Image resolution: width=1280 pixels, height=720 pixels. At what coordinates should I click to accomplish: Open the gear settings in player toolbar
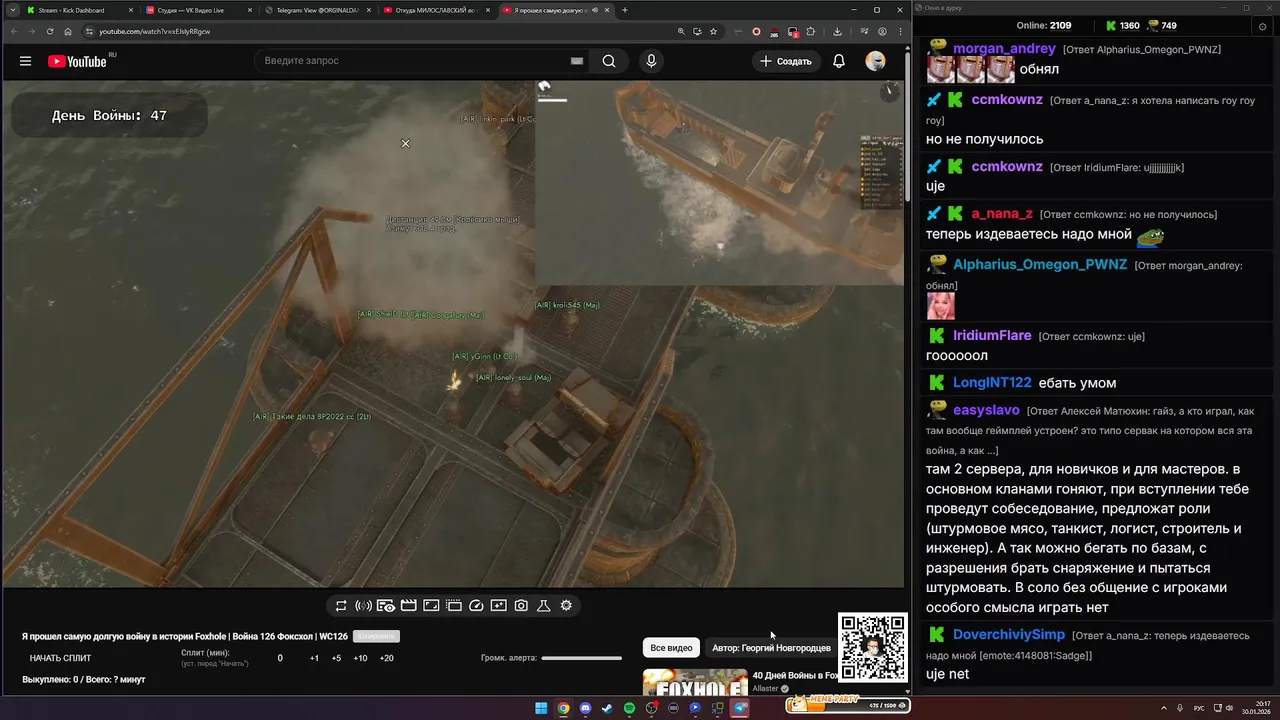[x=566, y=606]
